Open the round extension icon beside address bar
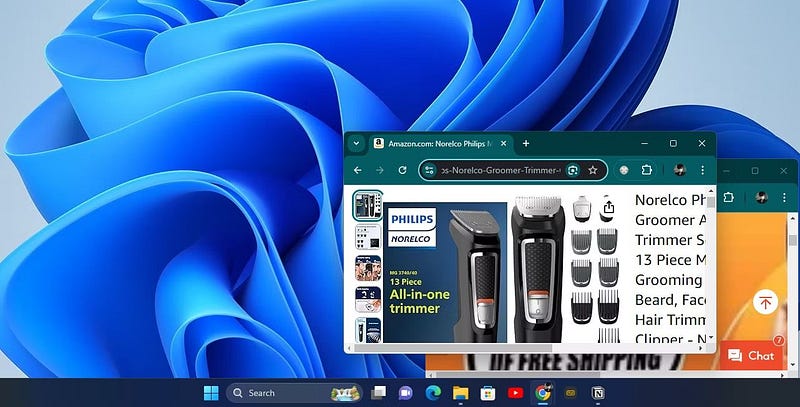 623,170
